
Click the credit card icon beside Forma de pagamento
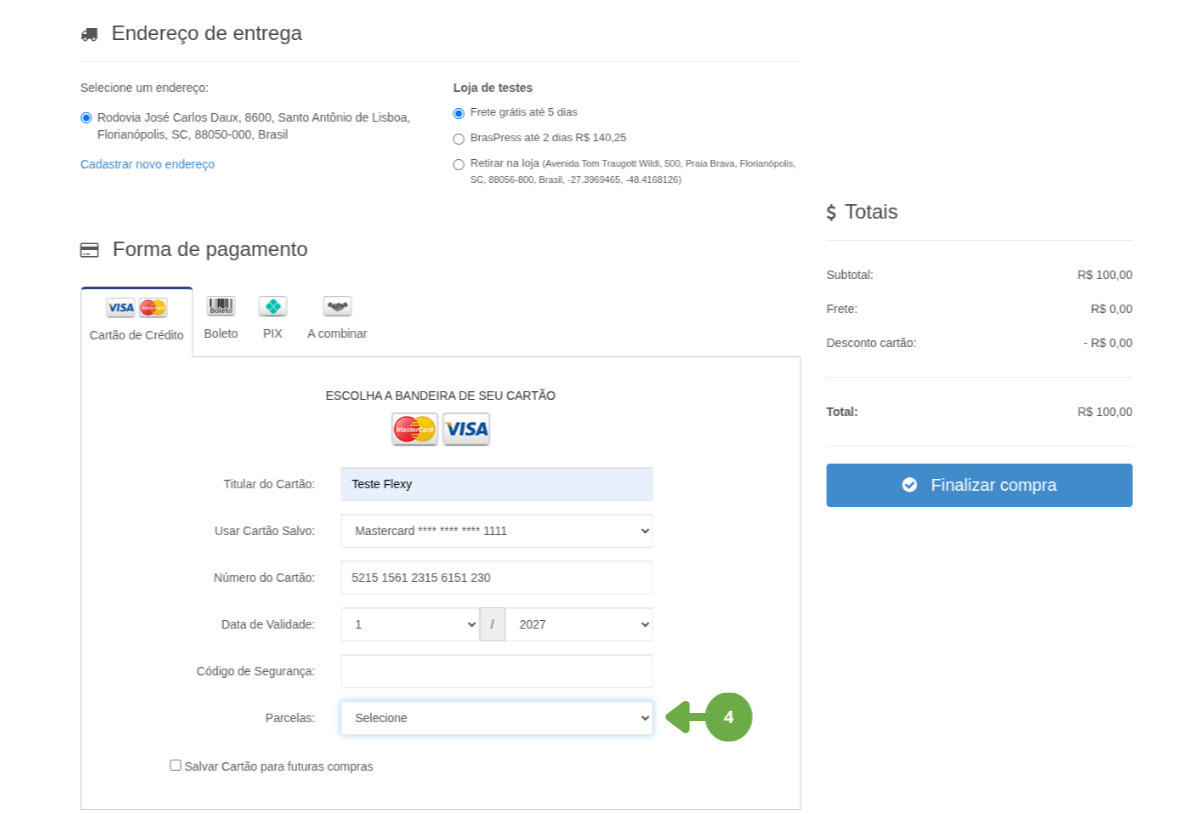[x=89, y=250]
